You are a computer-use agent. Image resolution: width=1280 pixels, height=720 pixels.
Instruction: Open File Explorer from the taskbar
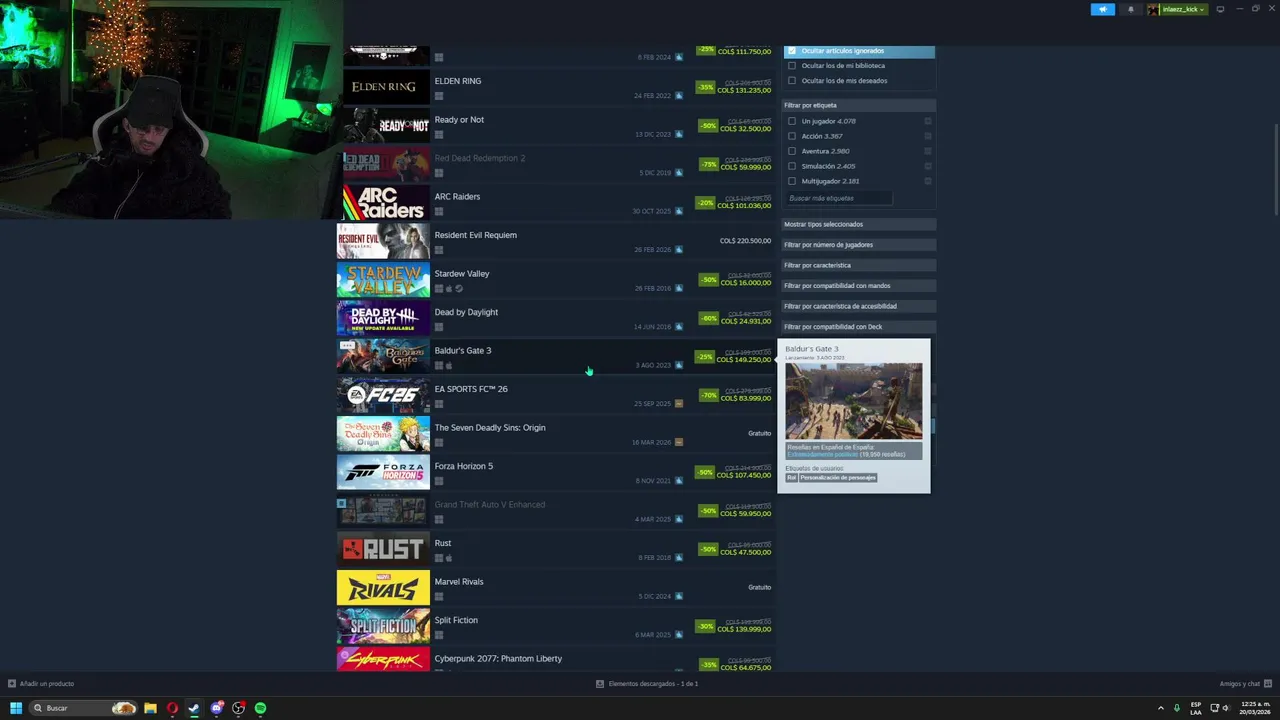pyautogui.click(x=150, y=708)
